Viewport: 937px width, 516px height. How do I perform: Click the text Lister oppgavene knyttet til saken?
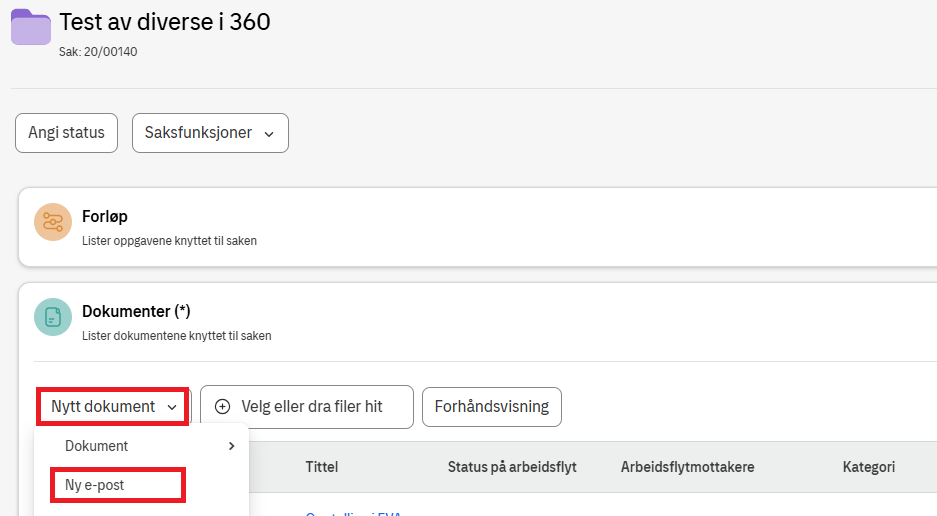tap(169, 241)
